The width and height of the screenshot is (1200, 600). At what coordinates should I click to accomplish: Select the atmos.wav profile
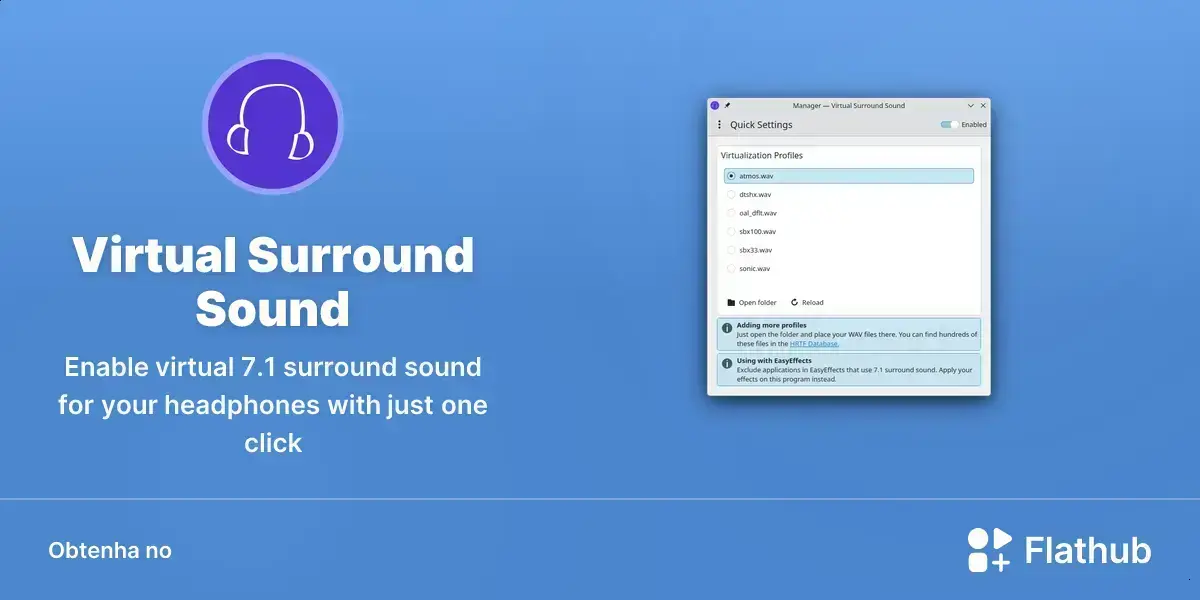click(849, 176)
